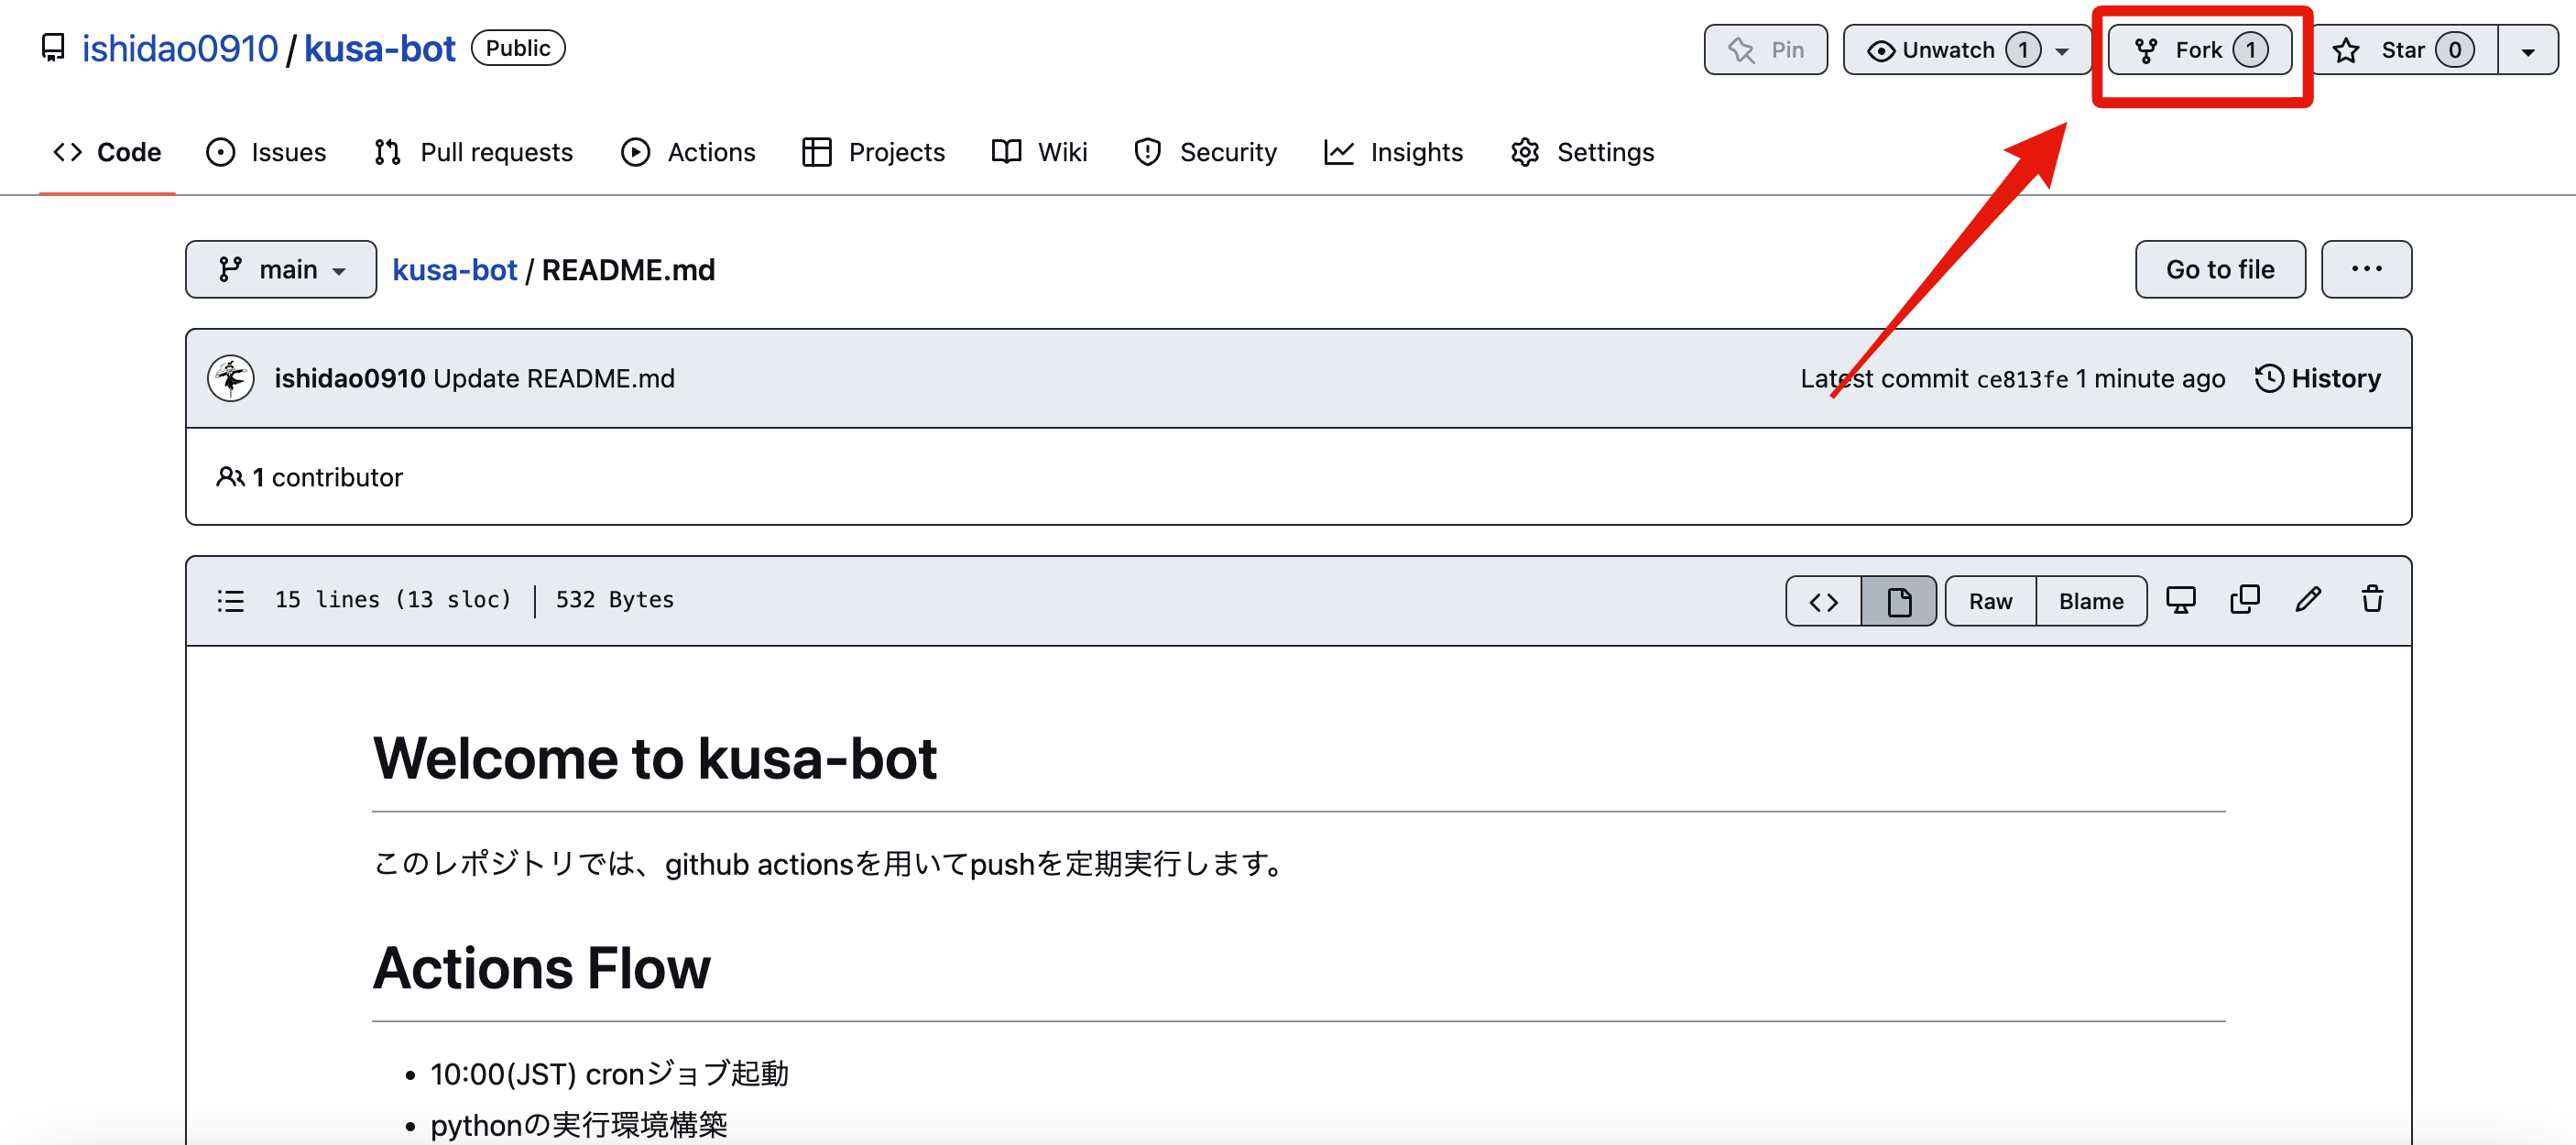This screenshot has width=2576, height=1145.
Task: Switch to source code view toggle
Action: pos(1823,601)
